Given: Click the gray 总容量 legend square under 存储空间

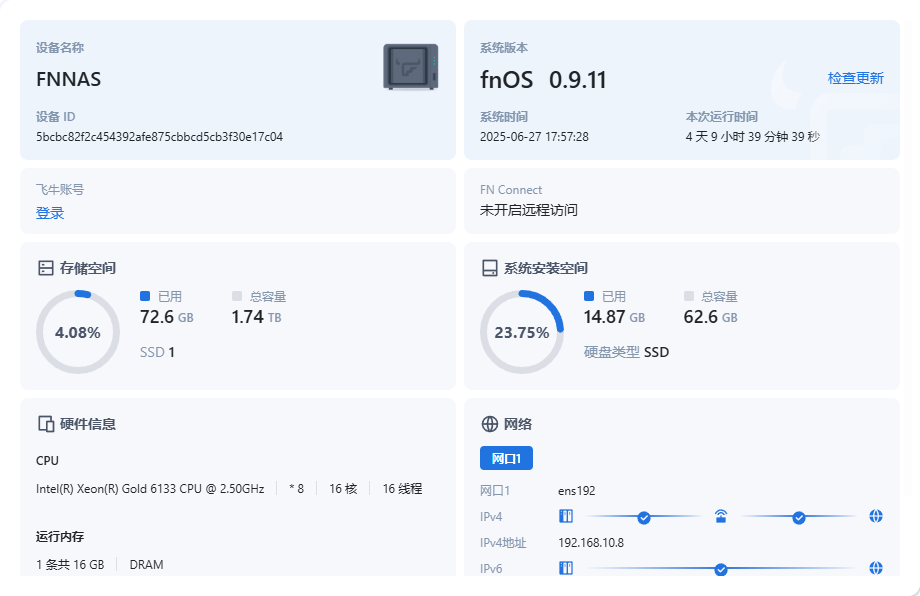Looking at the screenshot, I should [237, 296].
